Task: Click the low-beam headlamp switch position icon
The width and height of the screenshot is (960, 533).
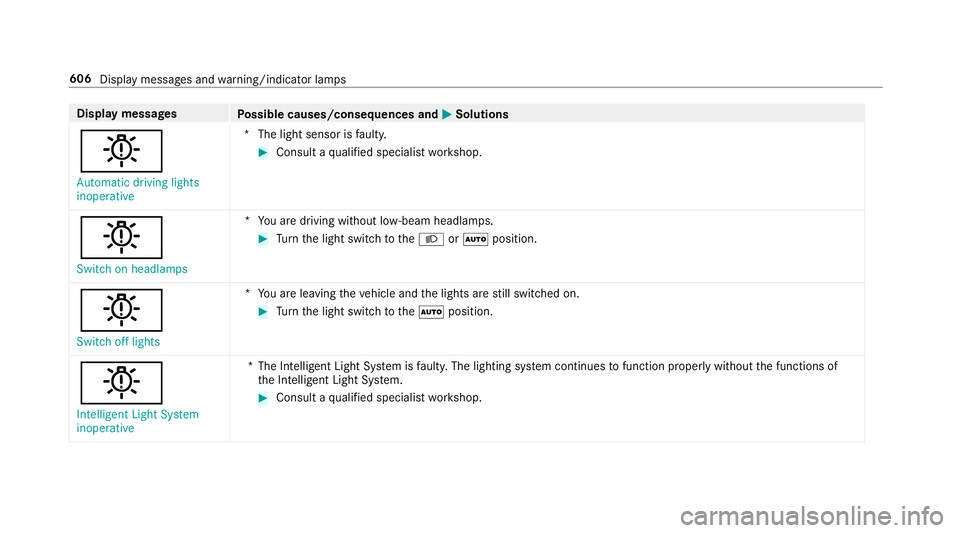Action: click(x=431, y=239)
